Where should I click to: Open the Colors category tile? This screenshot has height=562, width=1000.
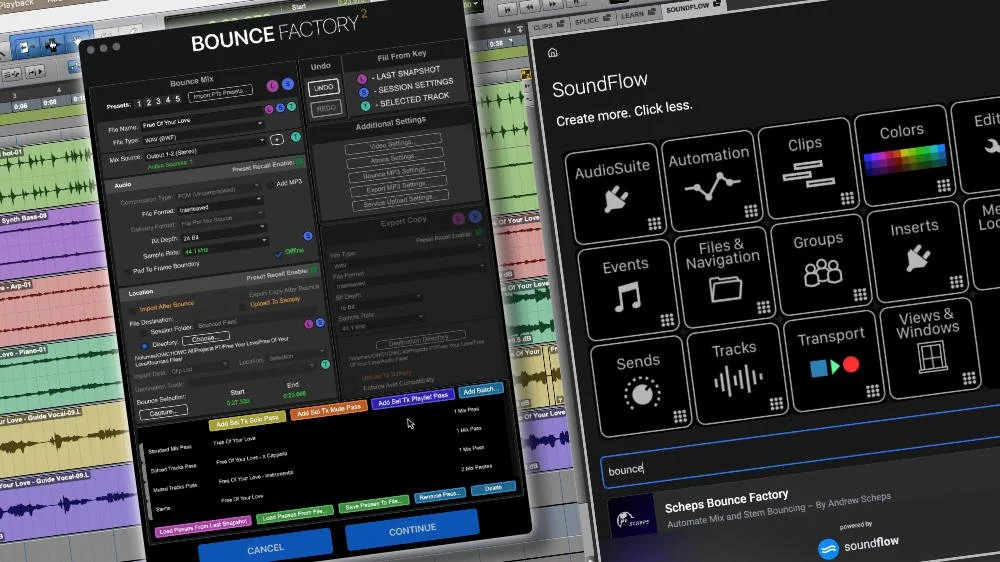904,155
